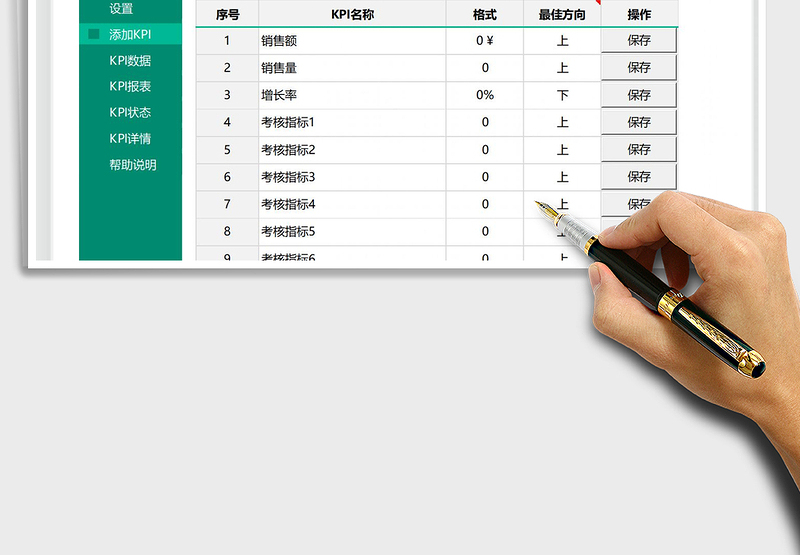Viewport: 800px width, 555px height.
Task: Click 保存 next to 增长率
Action: point(639,95)
